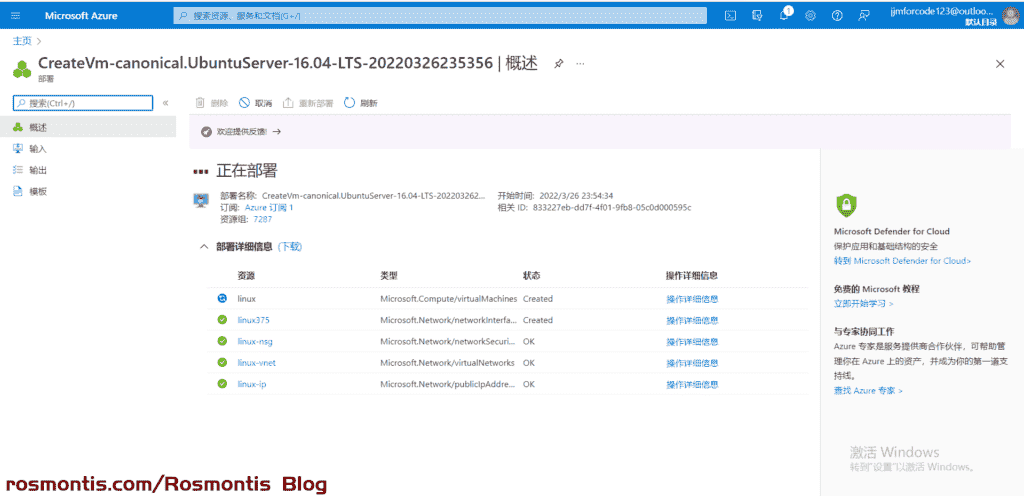Go to 主页 breadcrumb

tap(22, 40)
